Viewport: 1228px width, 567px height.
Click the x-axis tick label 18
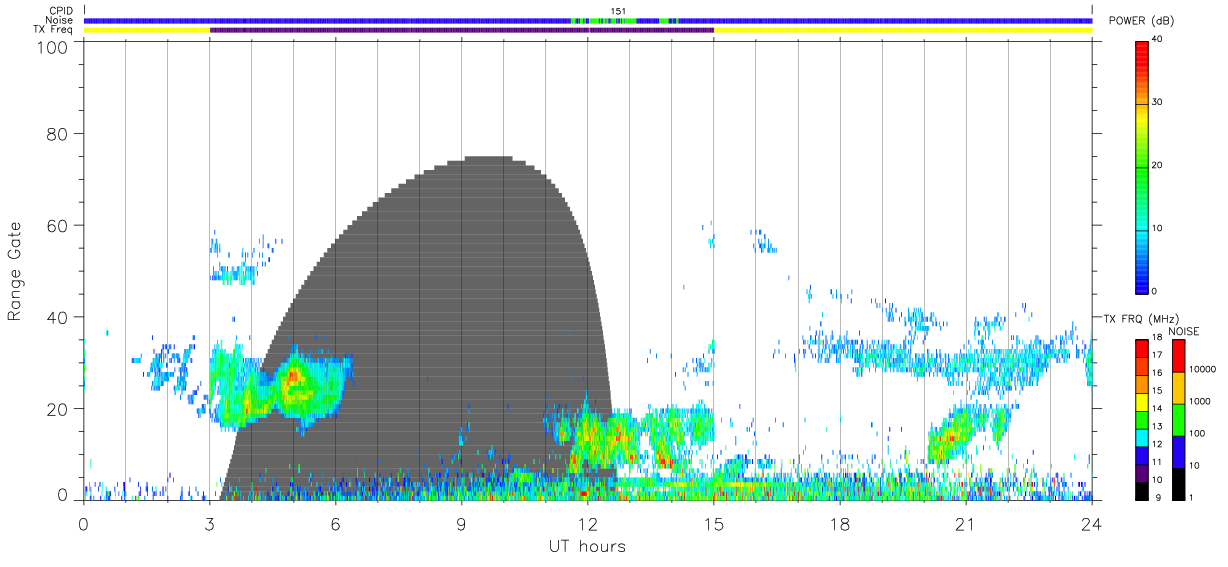click(840, 524)
